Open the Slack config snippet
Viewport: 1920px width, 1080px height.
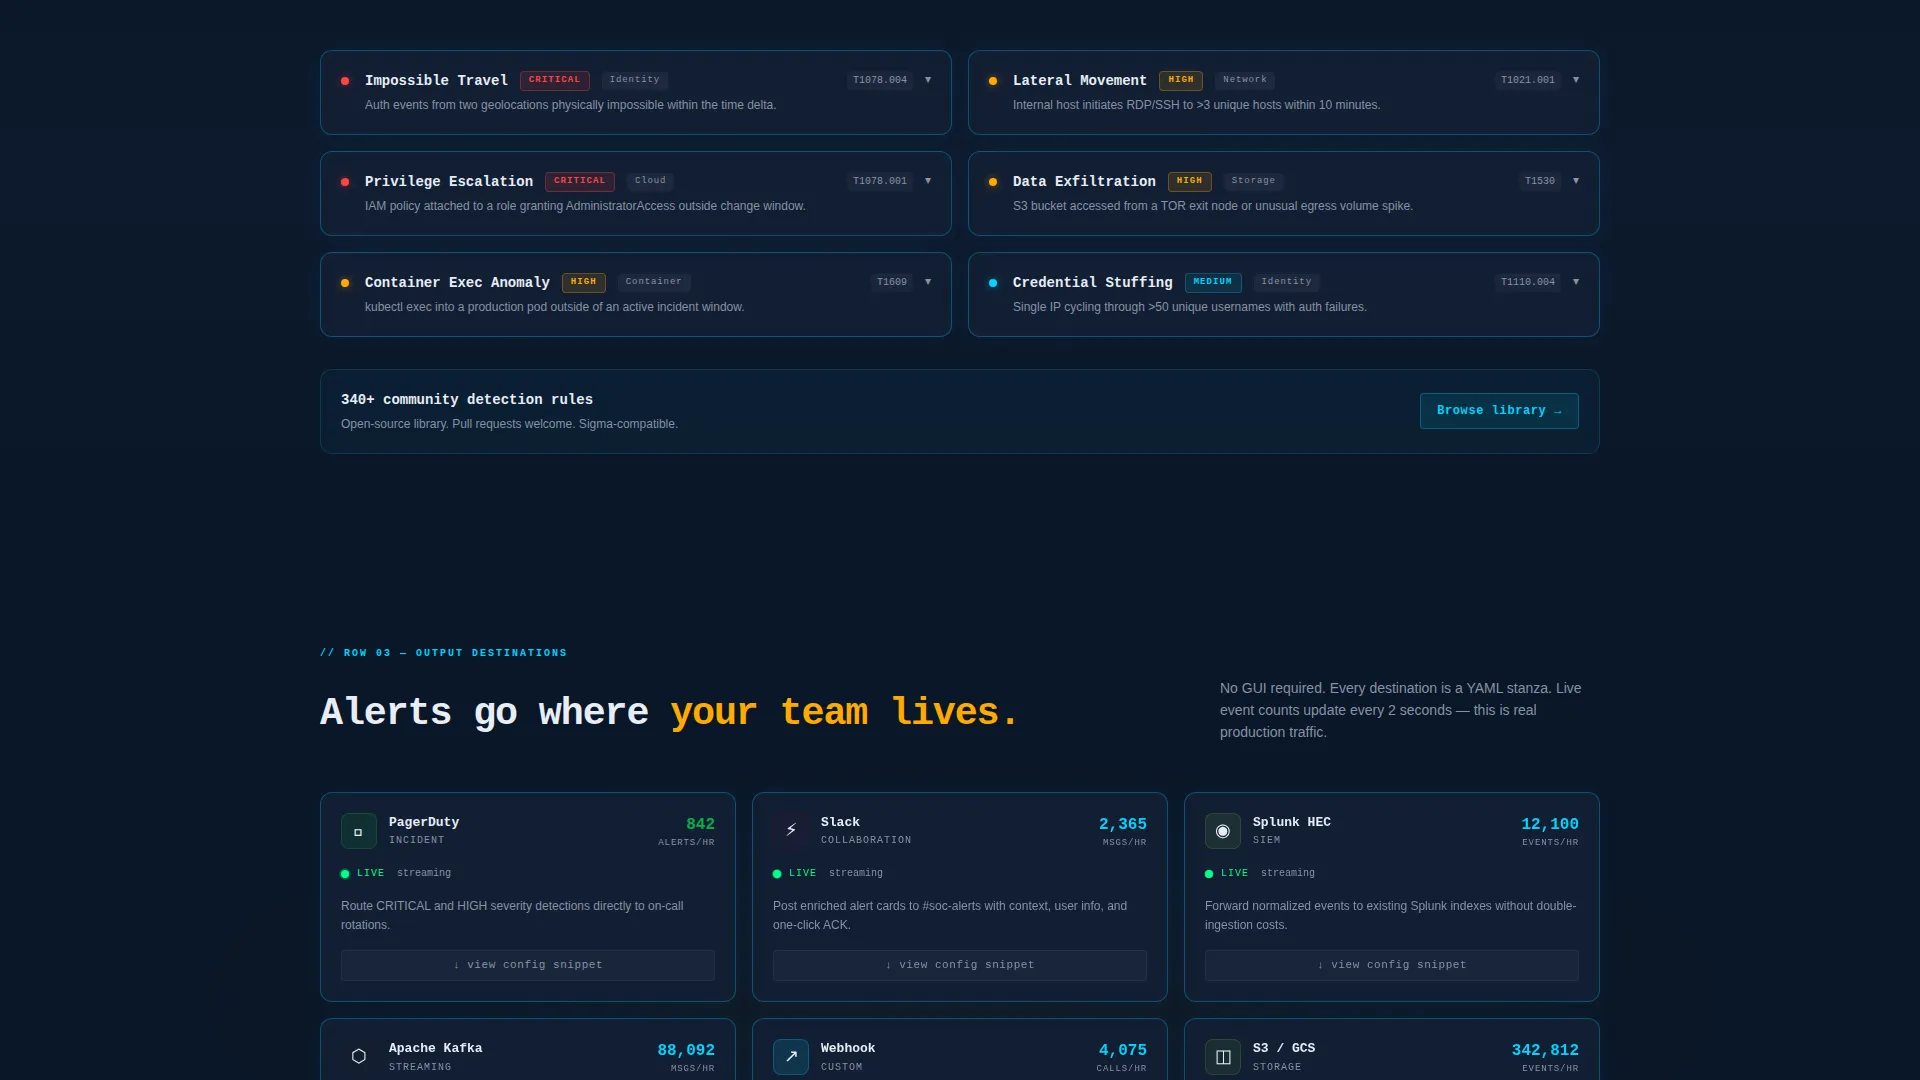tap(960, 965)
